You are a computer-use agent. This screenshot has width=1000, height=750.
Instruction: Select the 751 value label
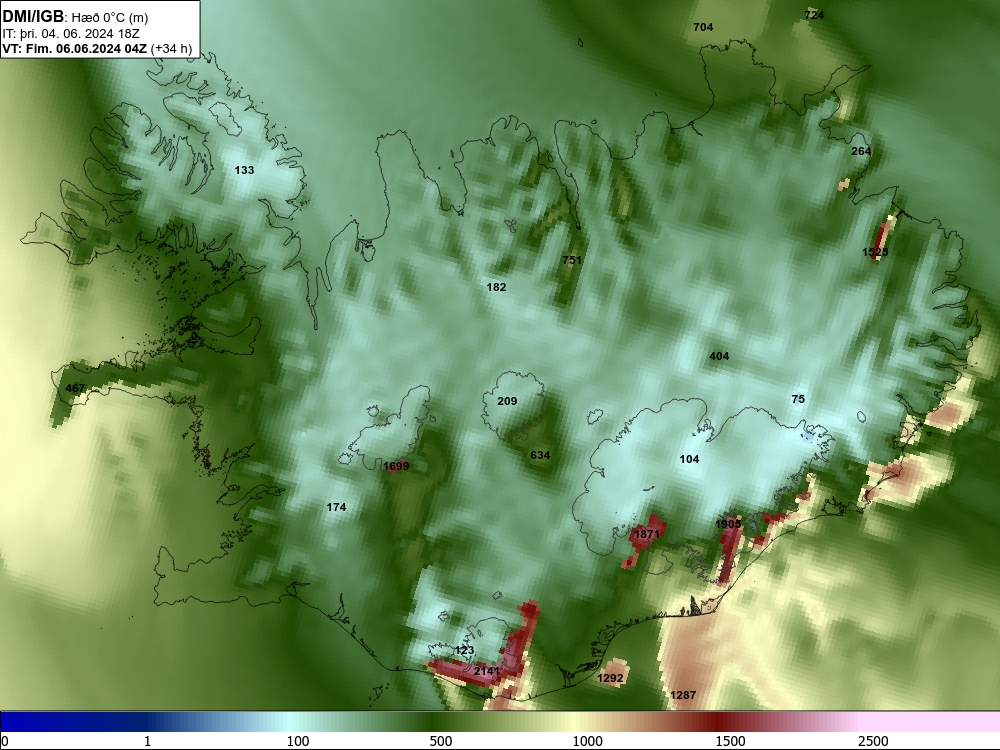point(572,260)
